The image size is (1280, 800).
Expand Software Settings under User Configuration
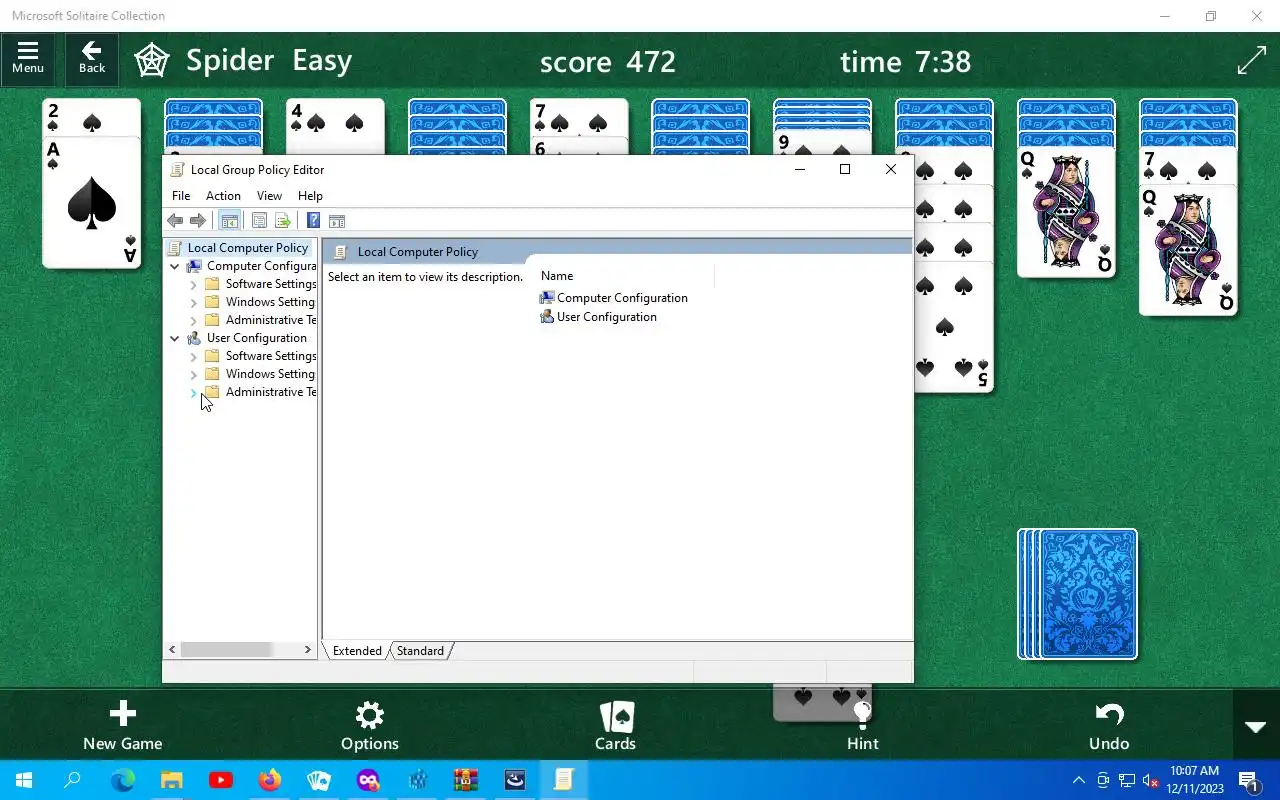click(194, 356)
